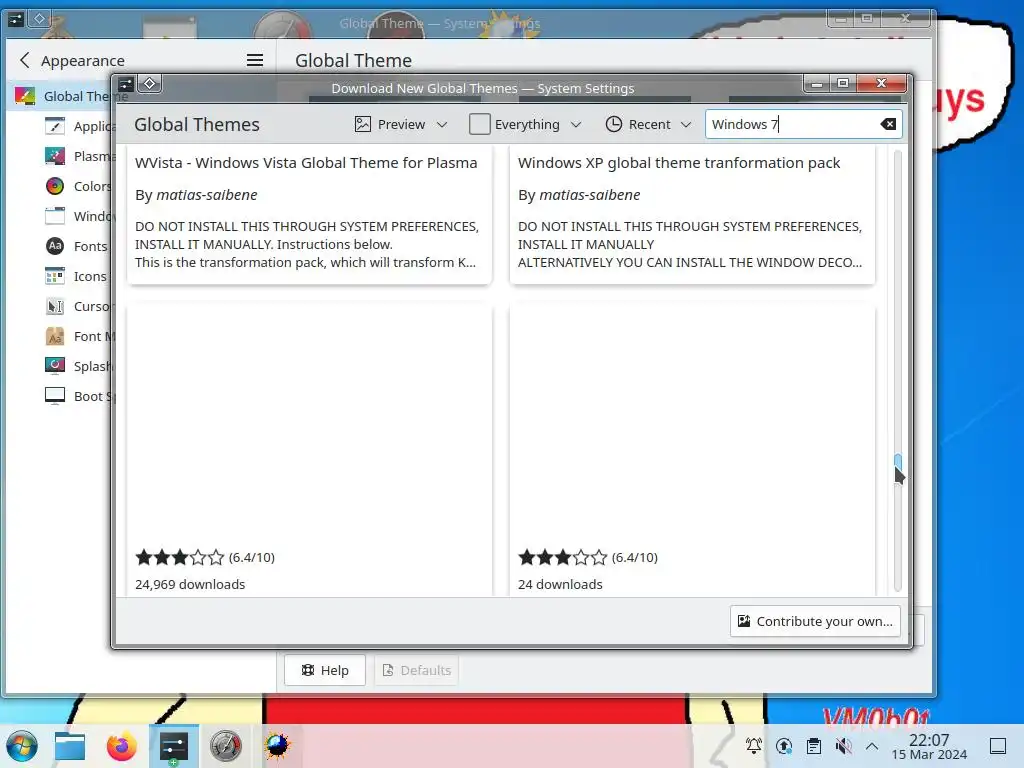Open the download dialog's window menu icon

(126, 84)
